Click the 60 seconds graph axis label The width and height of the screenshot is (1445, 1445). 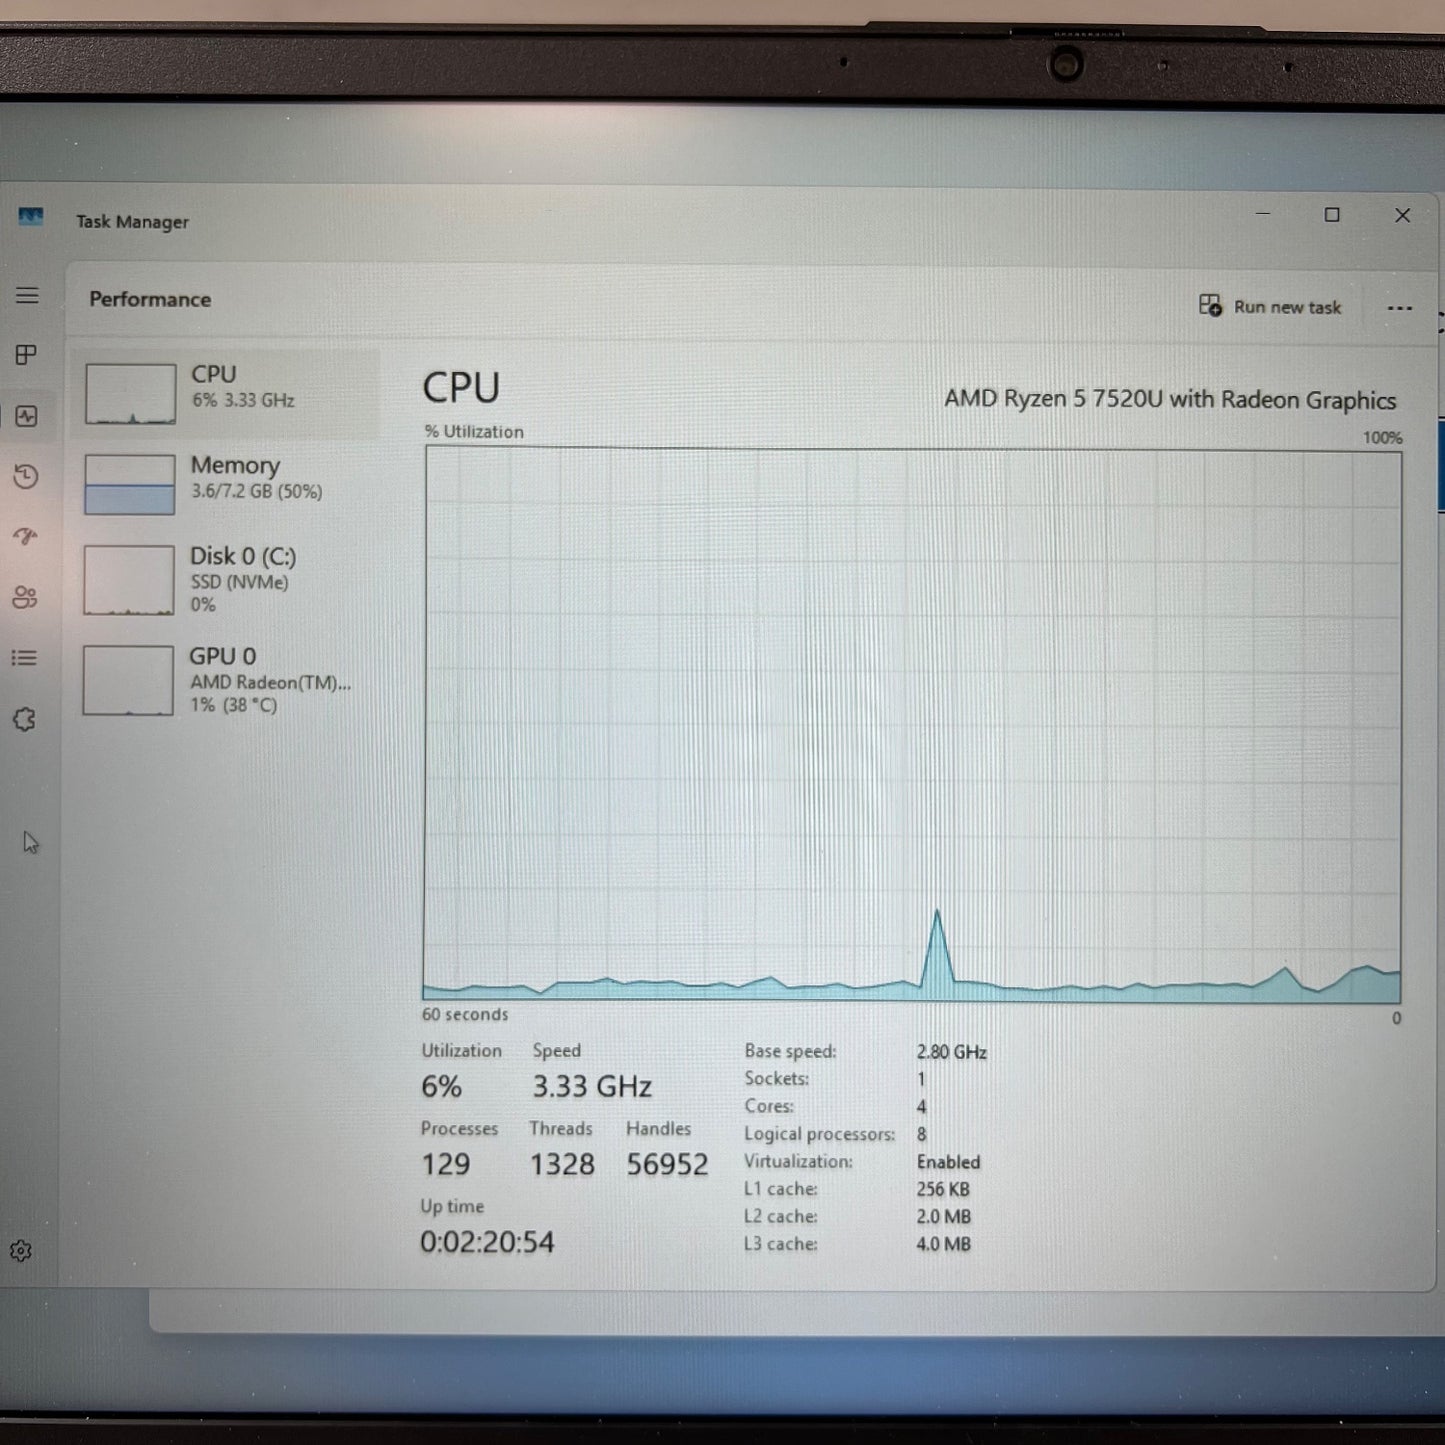click(x=465, y=1014)
